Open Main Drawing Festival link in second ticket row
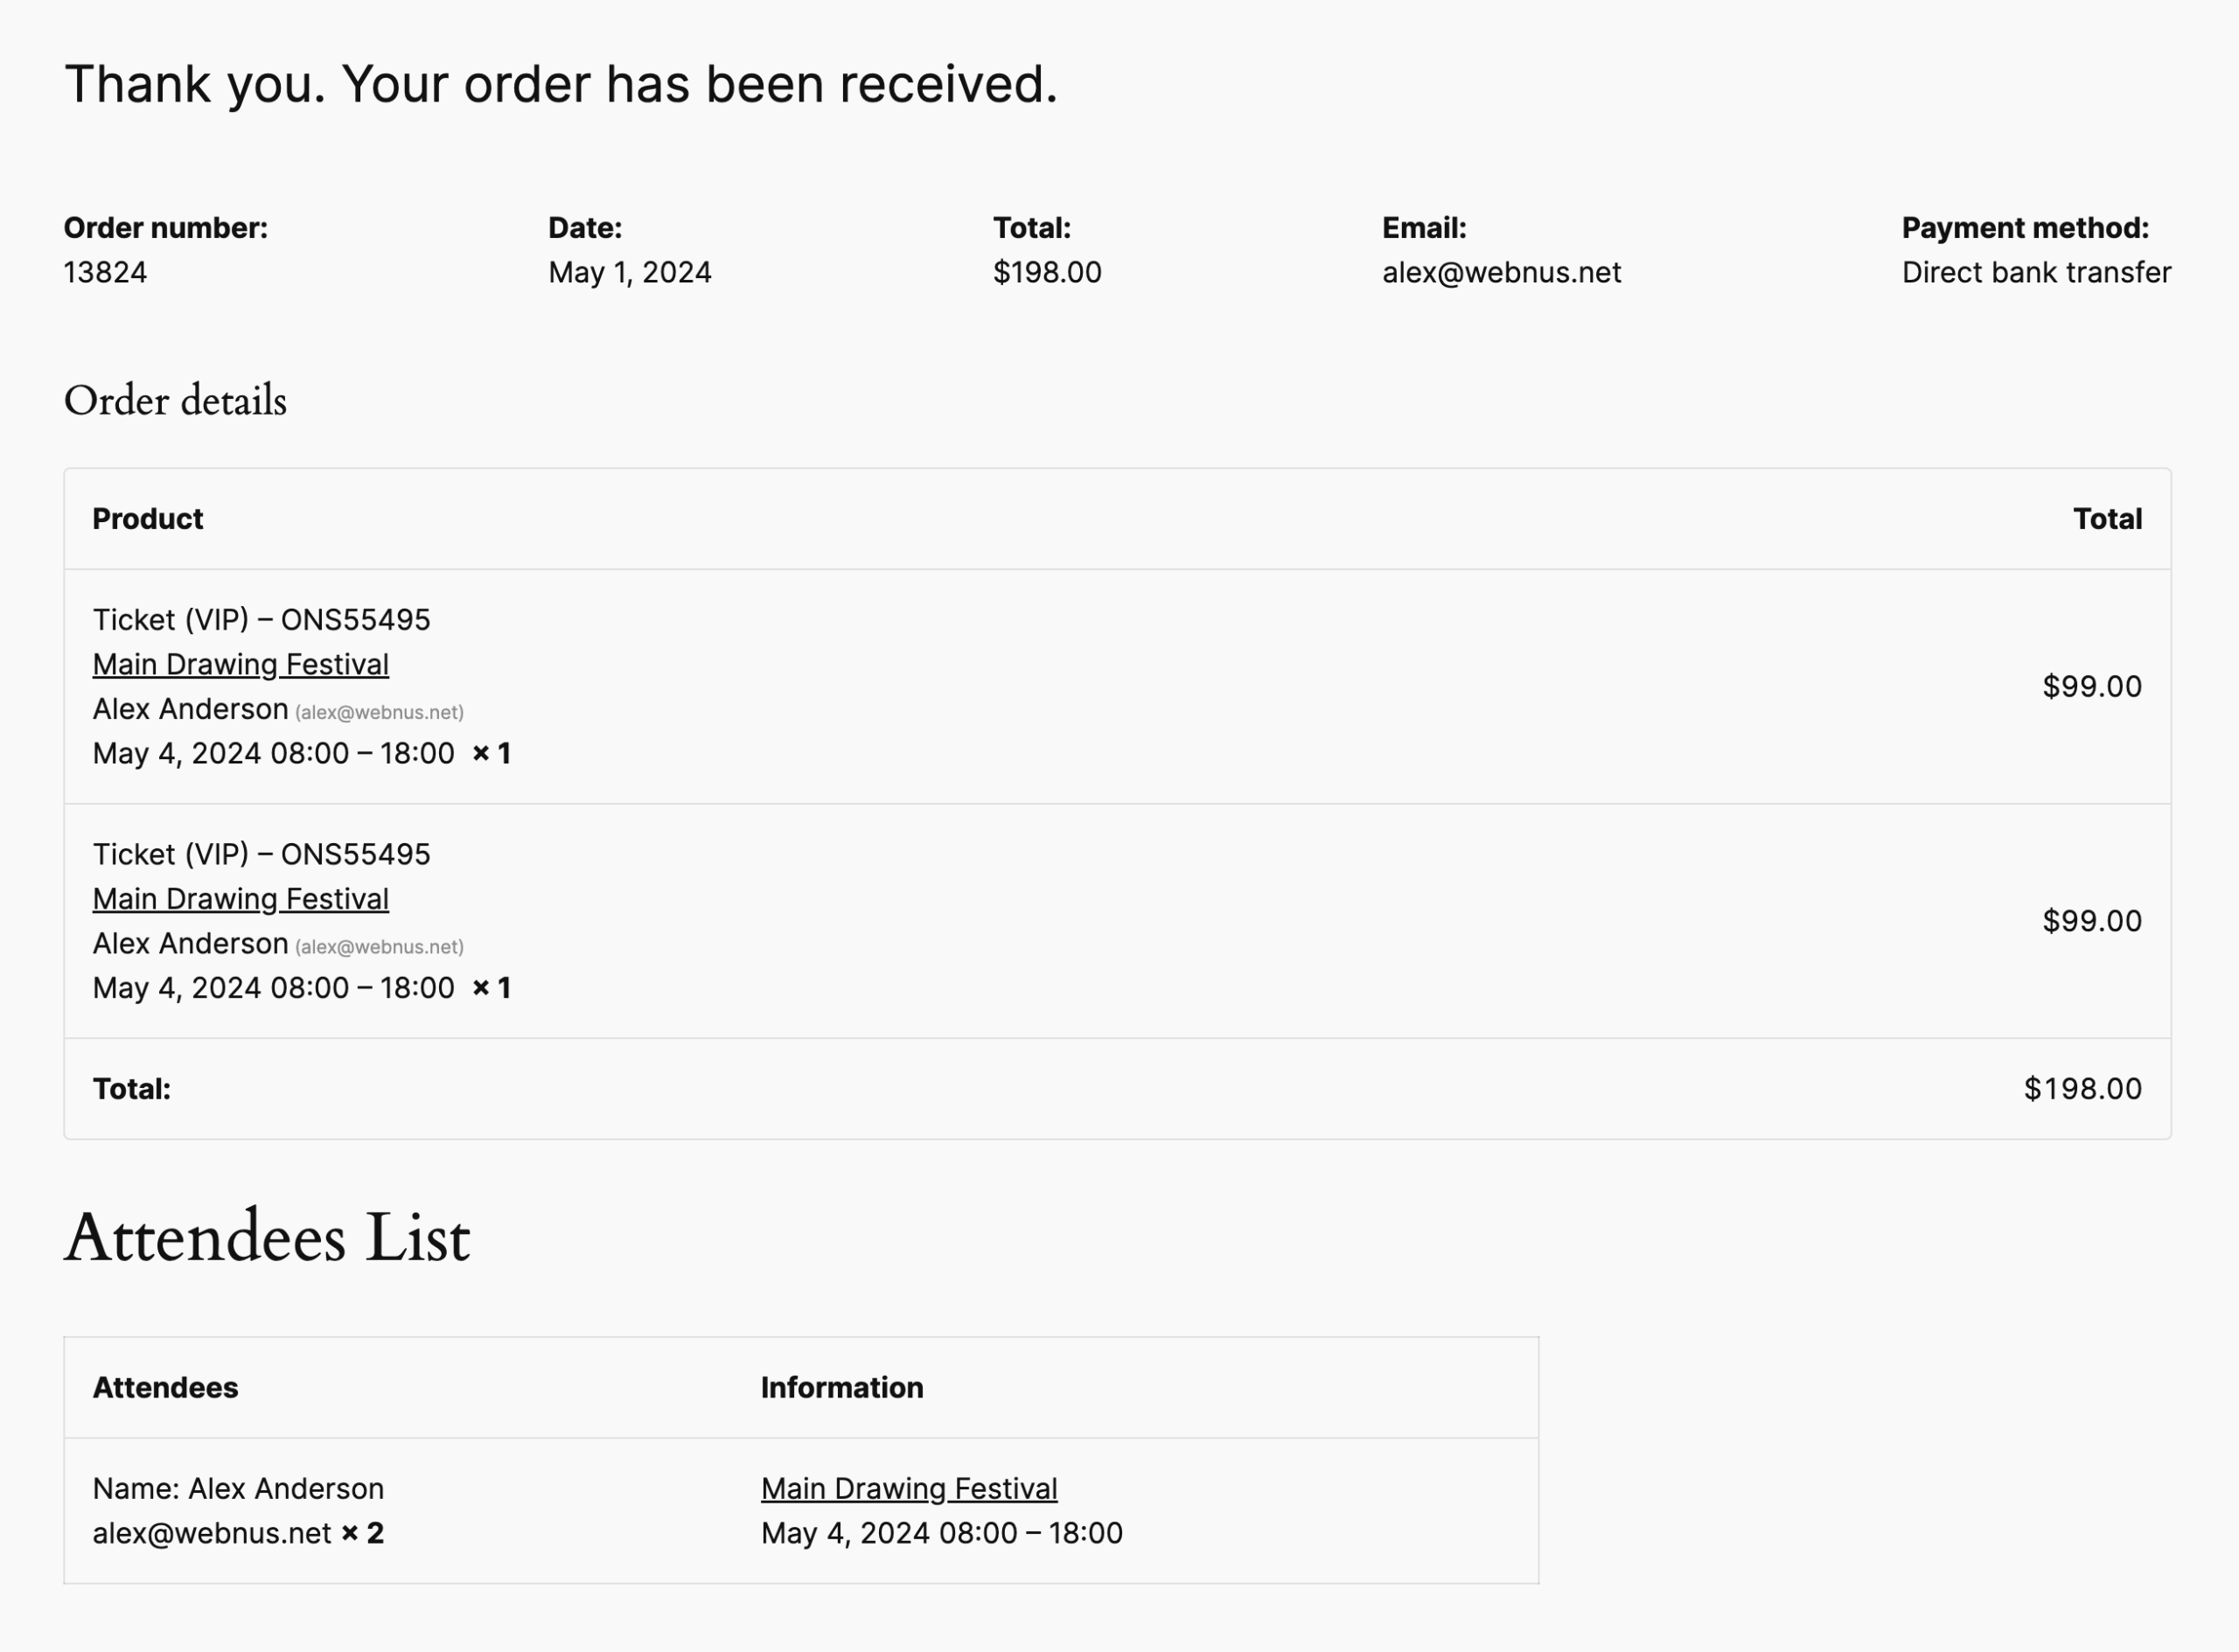 (240, 899)
